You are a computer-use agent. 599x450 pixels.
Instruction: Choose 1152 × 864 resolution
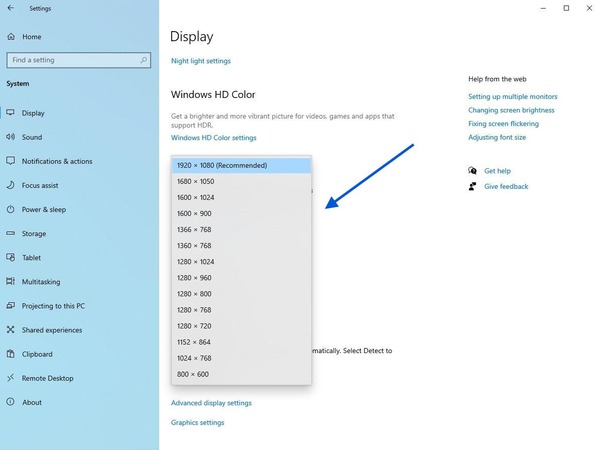pyautogui.click(x=241, y=342)
